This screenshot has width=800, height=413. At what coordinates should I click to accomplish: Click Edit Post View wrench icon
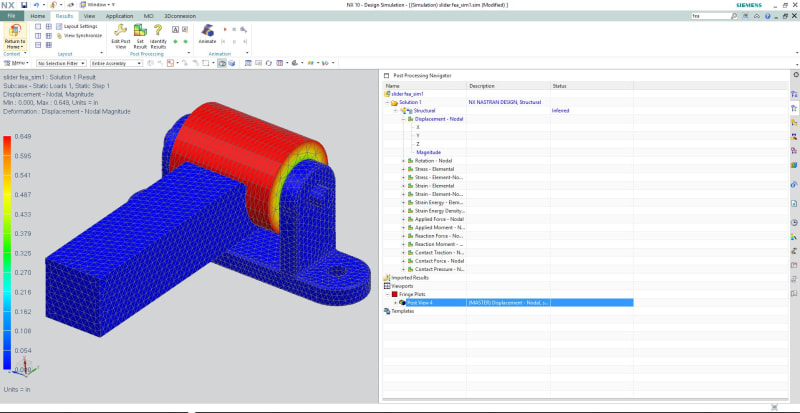pos(121,30)
